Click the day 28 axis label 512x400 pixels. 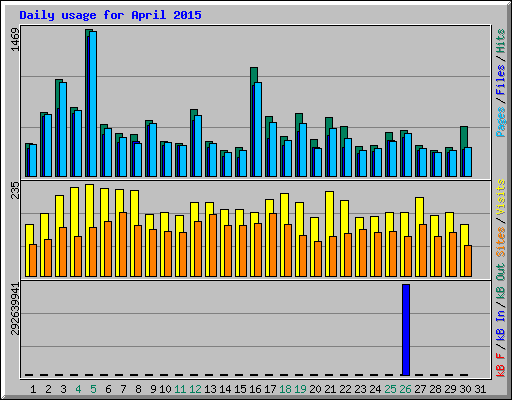435,389
